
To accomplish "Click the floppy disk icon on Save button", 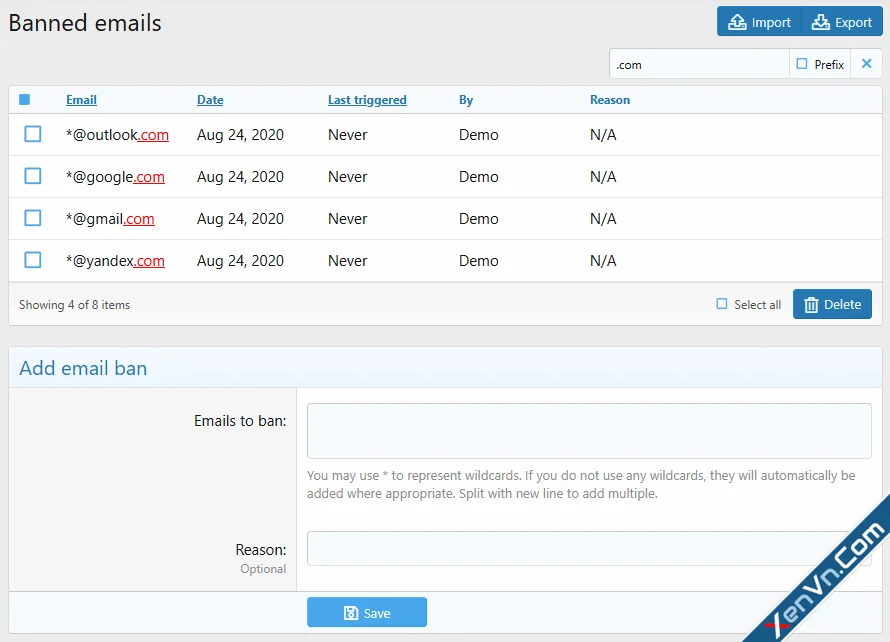I will (x=351, y=612).
